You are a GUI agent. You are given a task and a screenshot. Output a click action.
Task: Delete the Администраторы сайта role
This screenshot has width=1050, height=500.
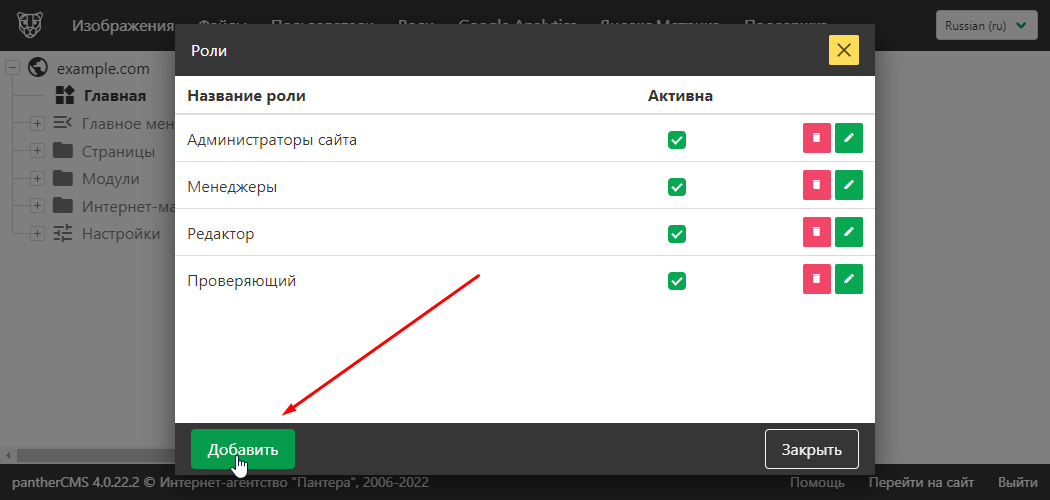pyautogui.click(x=817, y=139)
